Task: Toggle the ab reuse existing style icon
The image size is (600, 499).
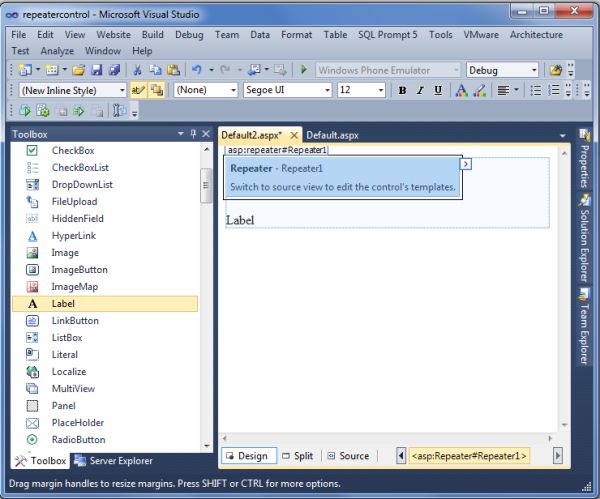Action: pos(138,91)
